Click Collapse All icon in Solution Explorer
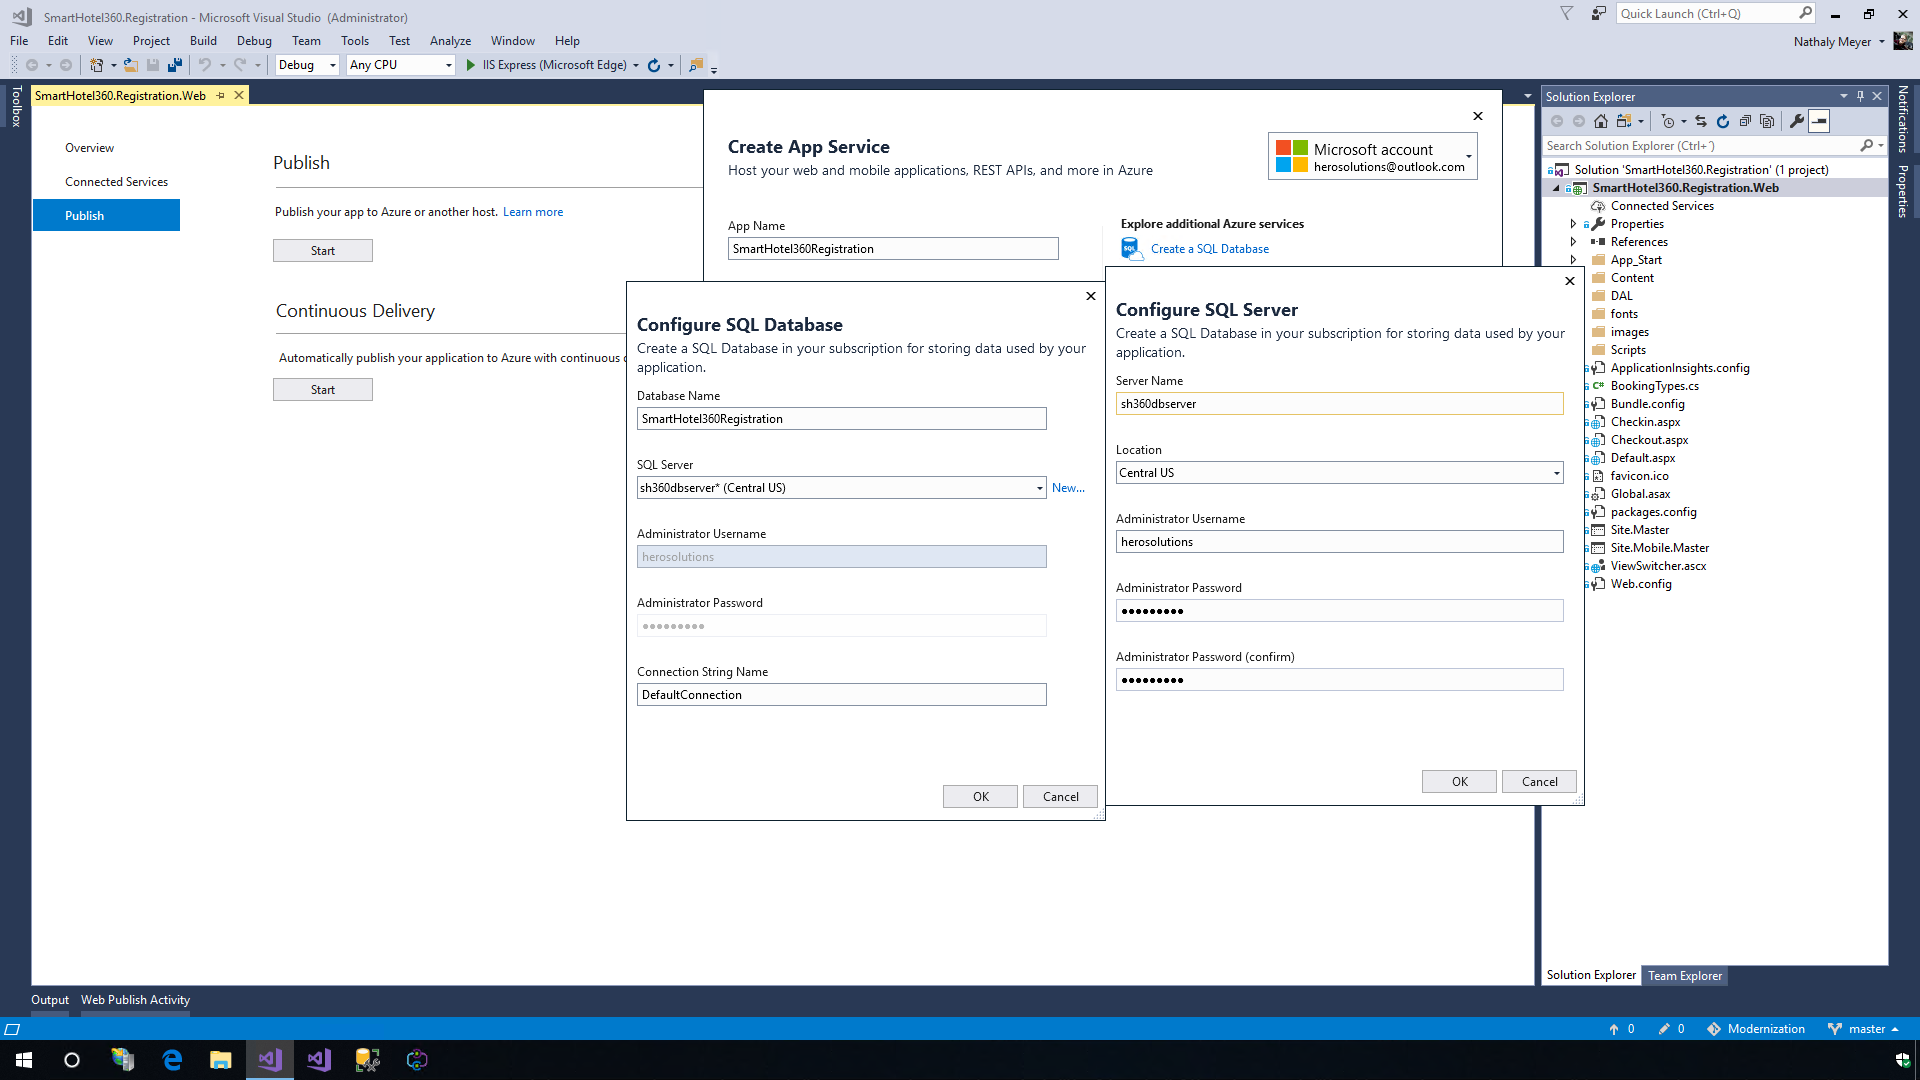Screen dimensions: 1920x1080 pos(1745,121)
